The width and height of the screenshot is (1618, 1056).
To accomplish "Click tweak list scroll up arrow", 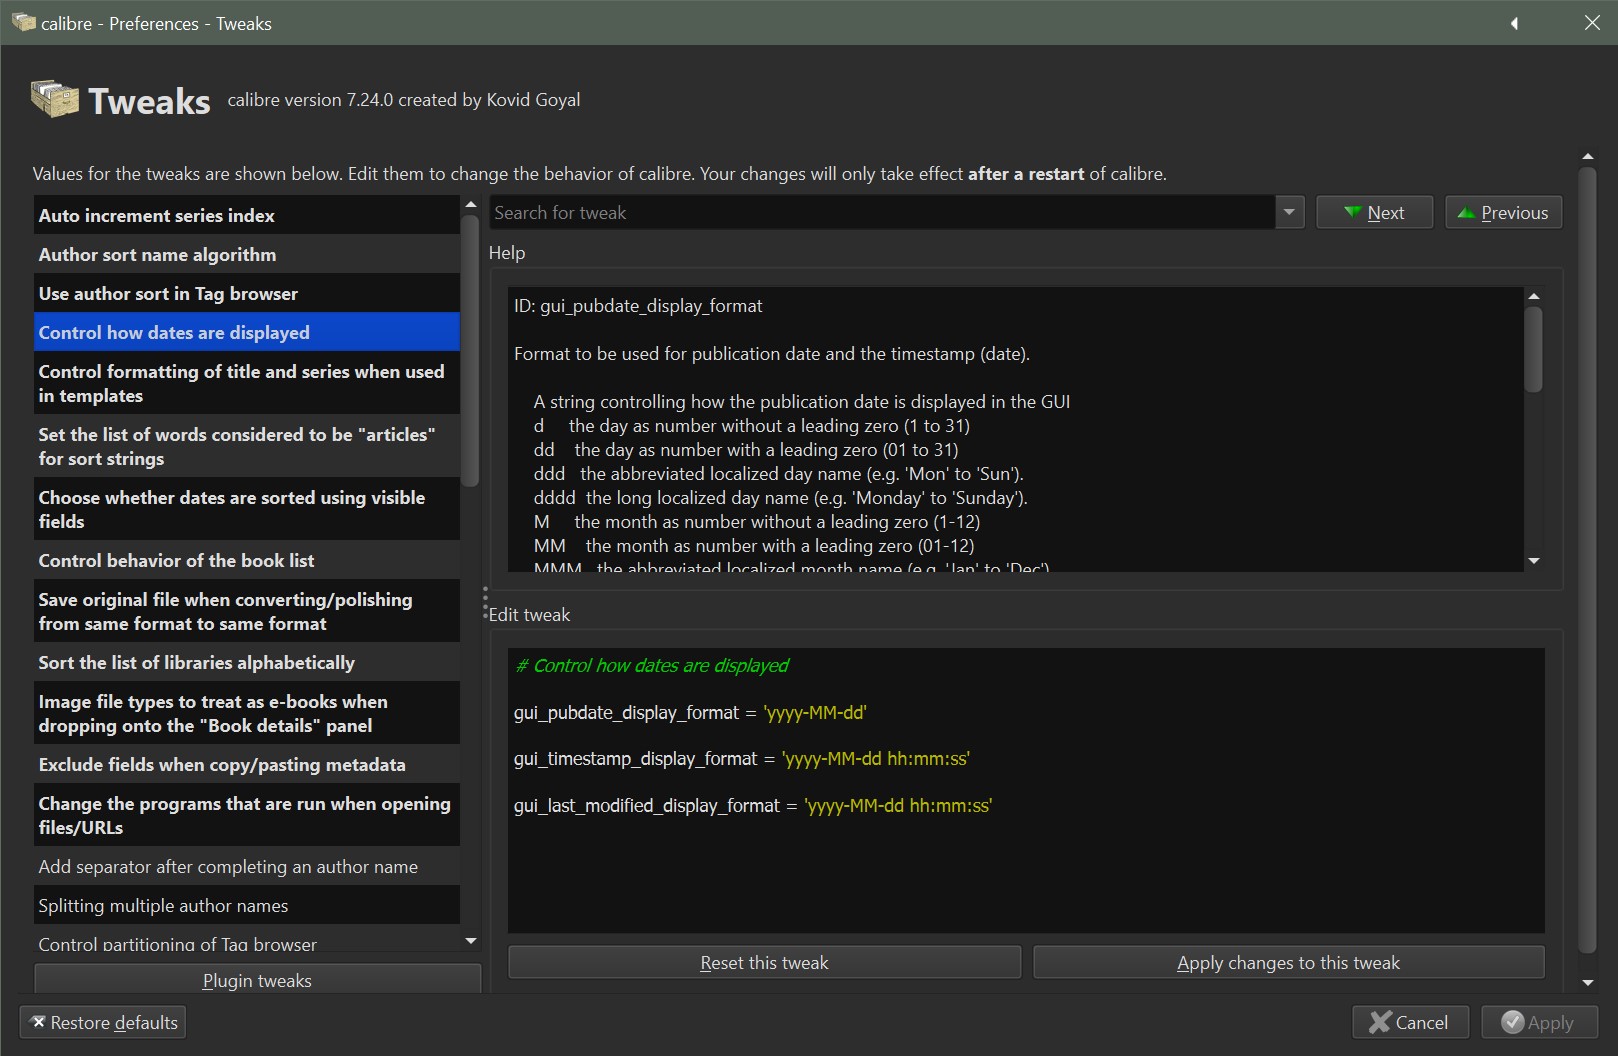I will (x=471, y=205).
